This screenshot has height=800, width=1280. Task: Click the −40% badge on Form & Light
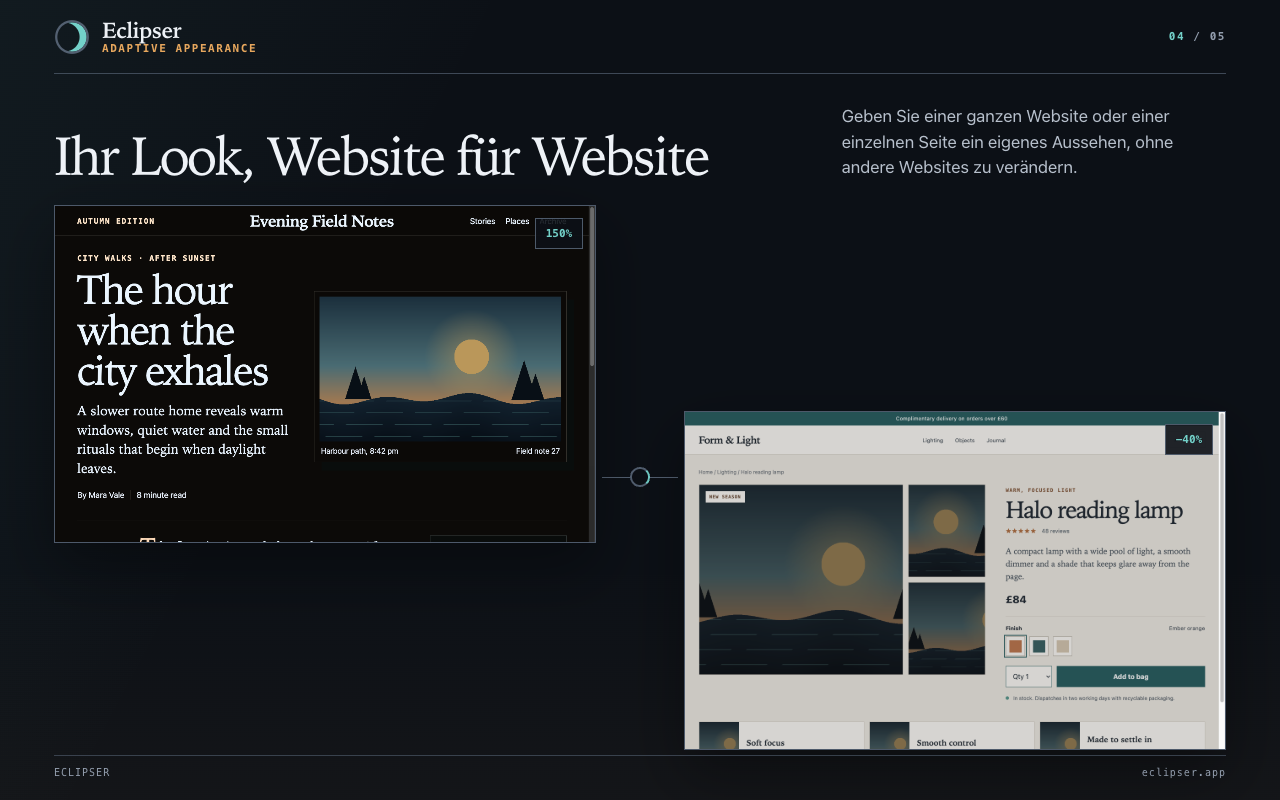tap(1189, 440)
